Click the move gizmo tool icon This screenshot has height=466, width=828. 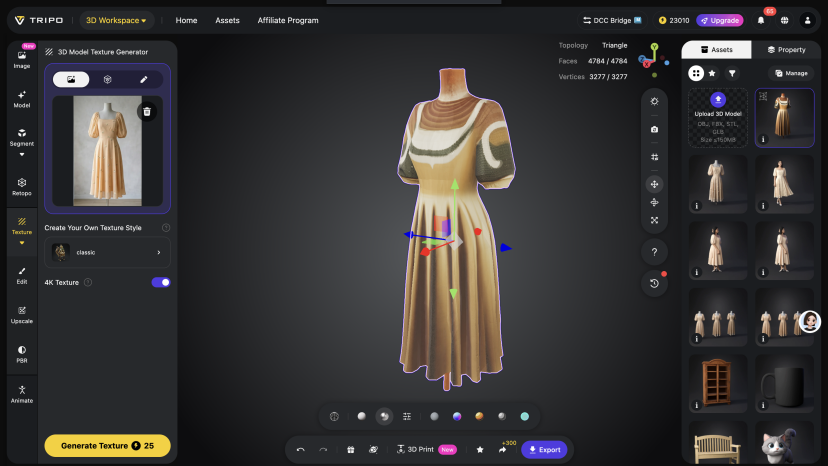654,184
